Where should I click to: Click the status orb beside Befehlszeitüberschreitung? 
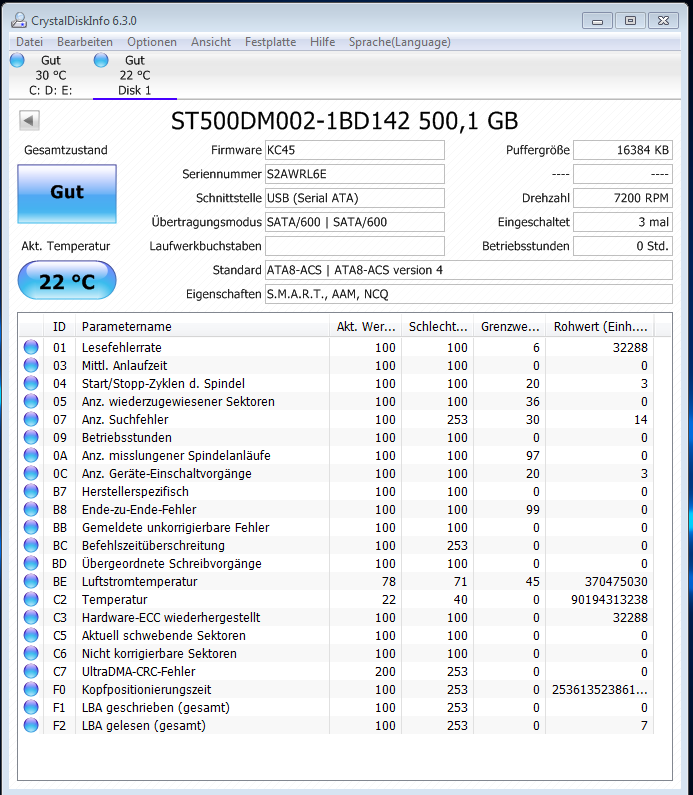[31, 545]
